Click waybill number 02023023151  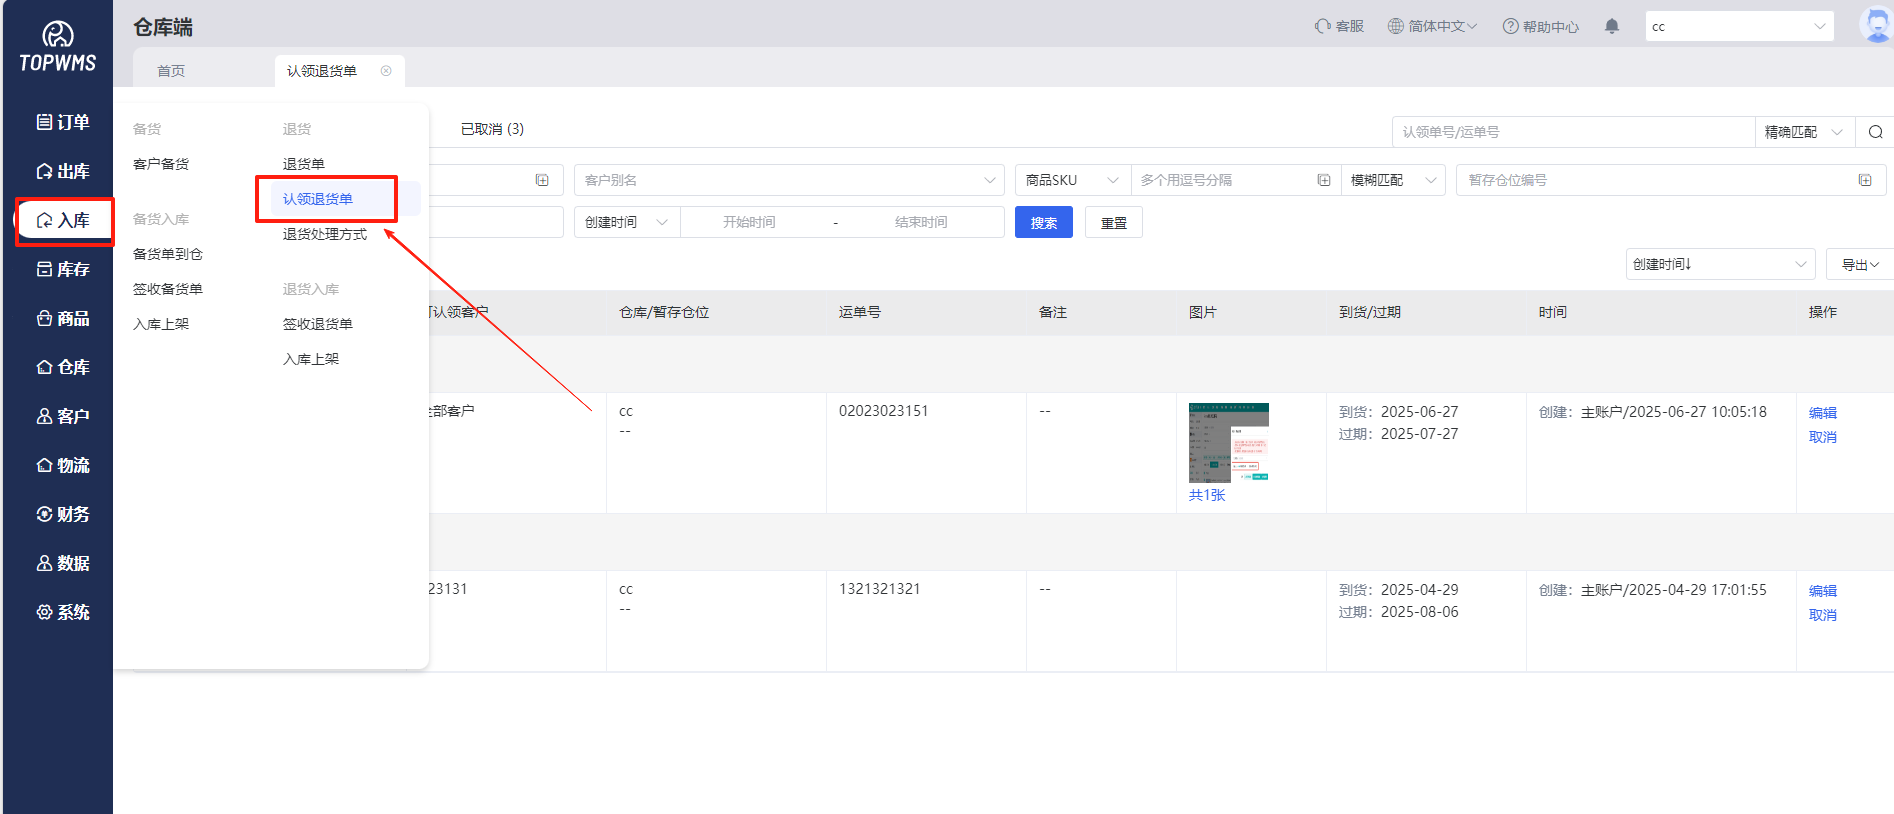tap(884, 411)
